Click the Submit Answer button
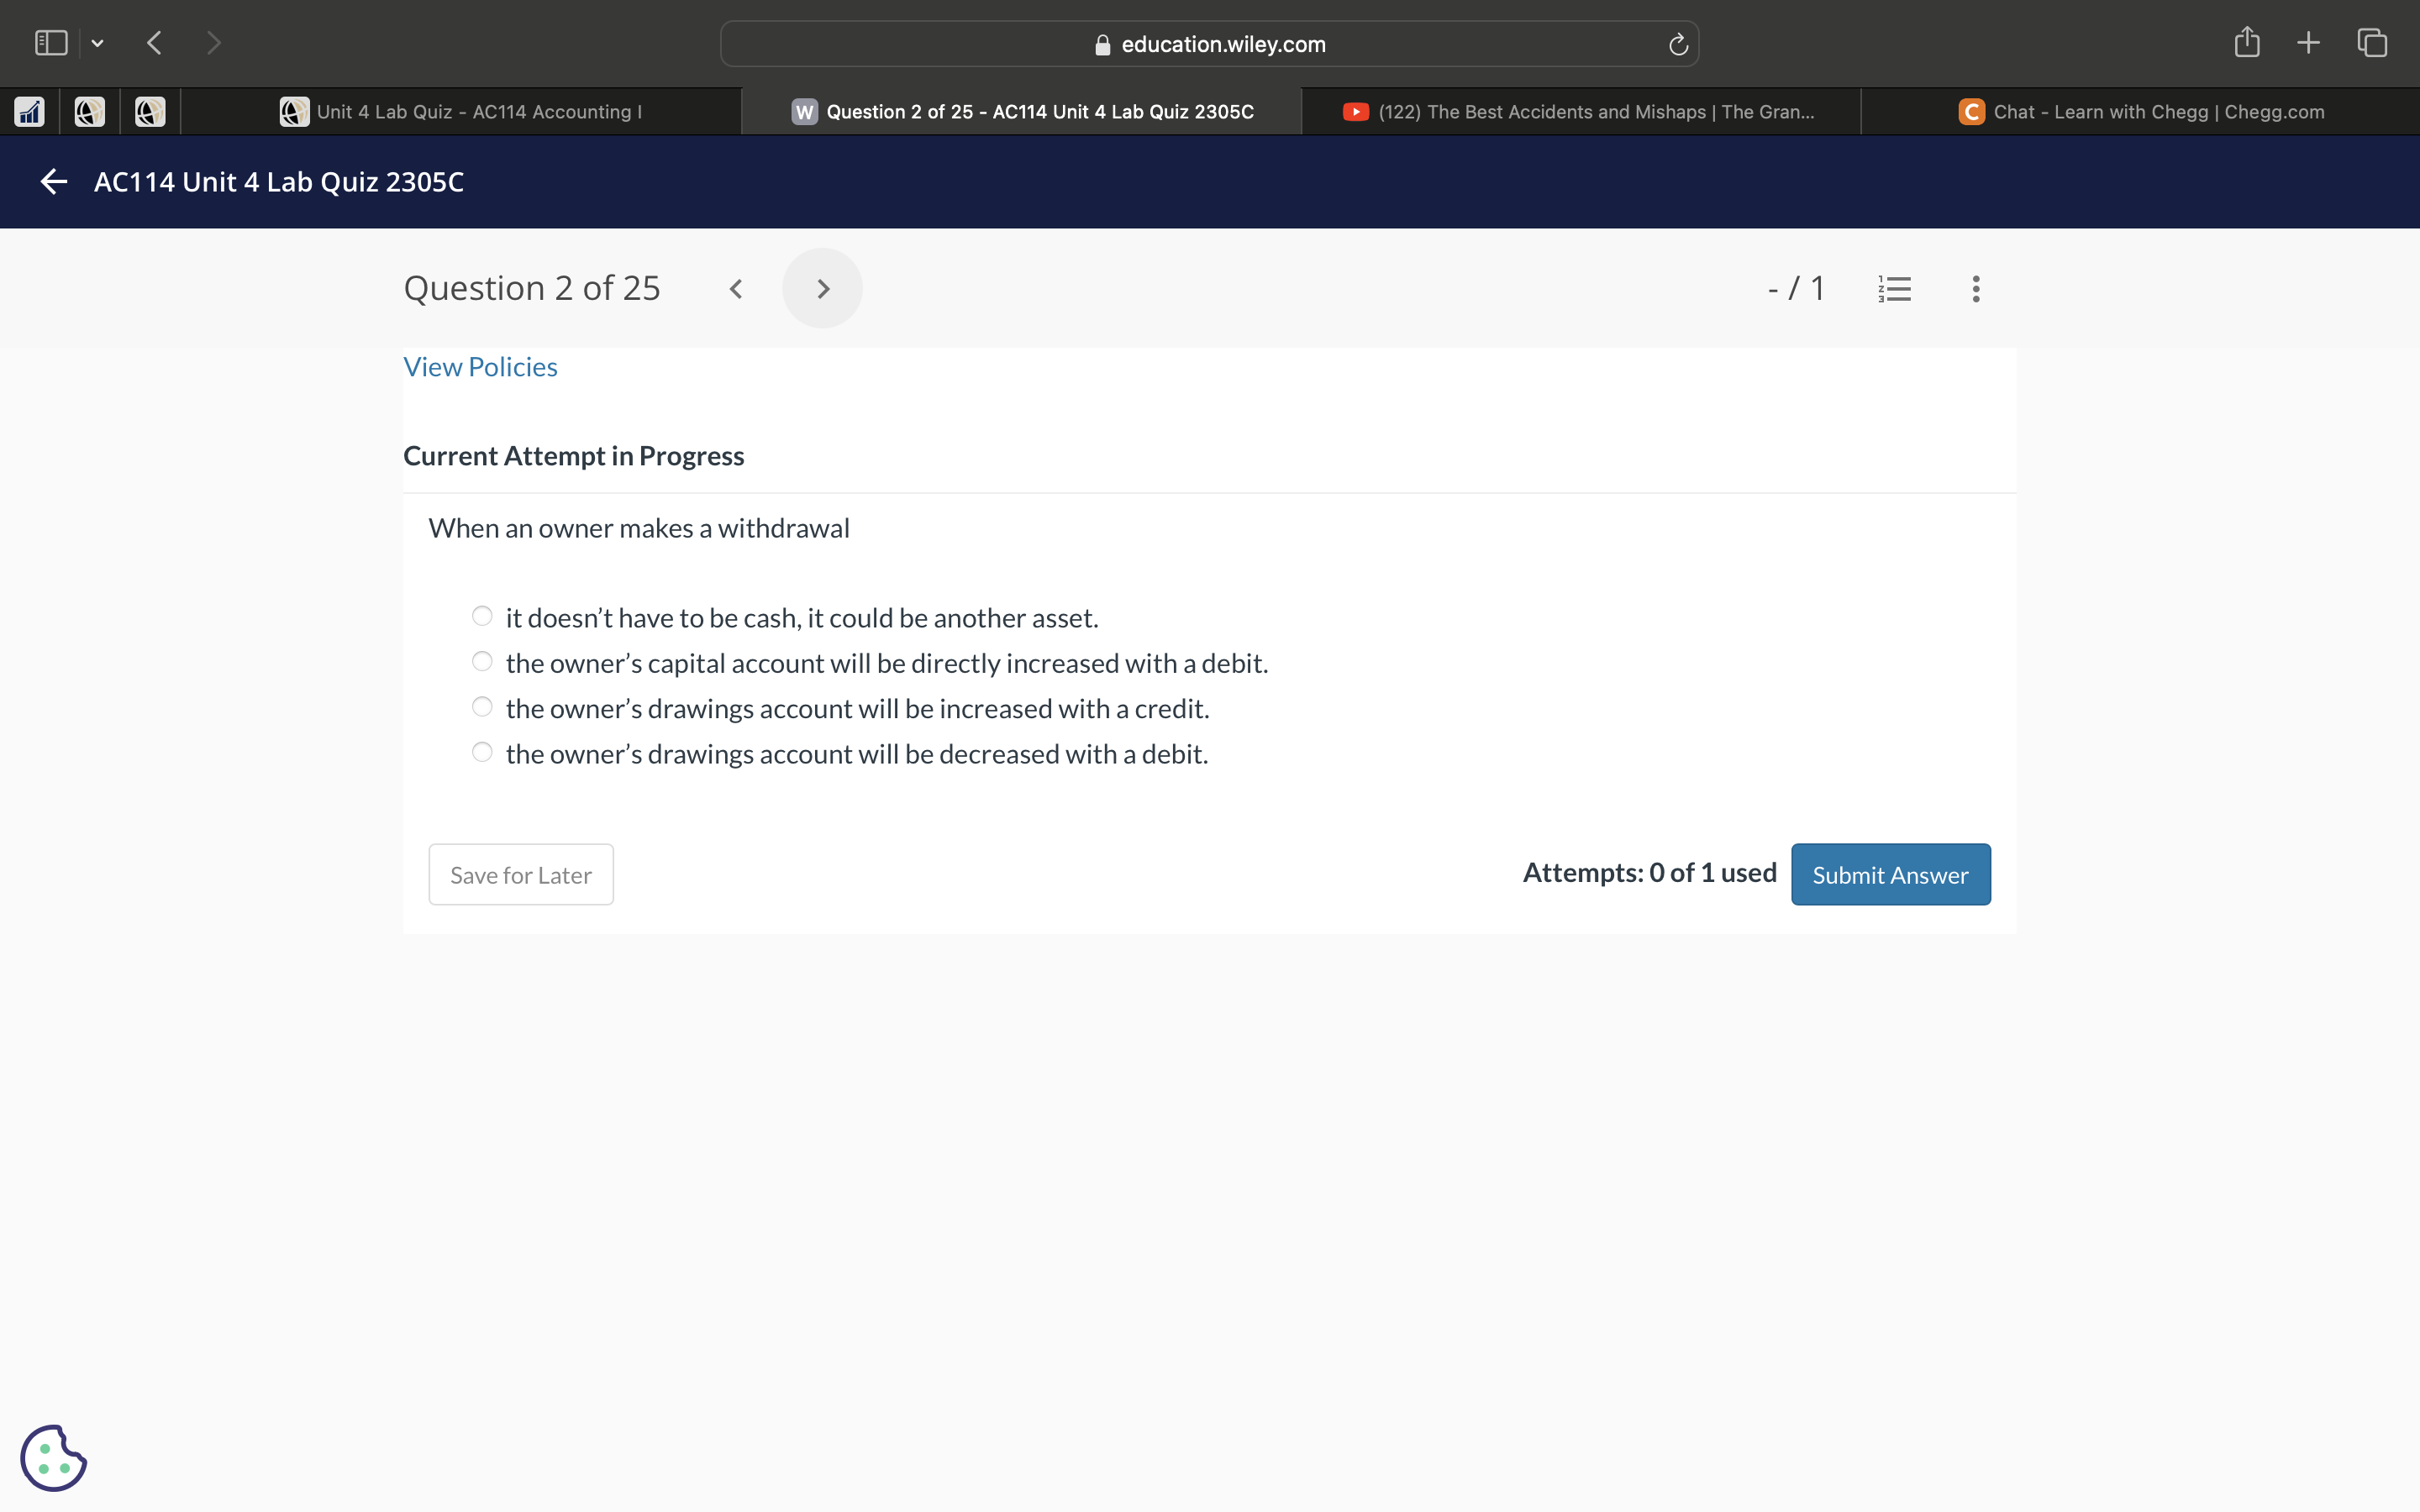The width and height of the screenshot is (2420, 1512). [x=1890, y=875]
